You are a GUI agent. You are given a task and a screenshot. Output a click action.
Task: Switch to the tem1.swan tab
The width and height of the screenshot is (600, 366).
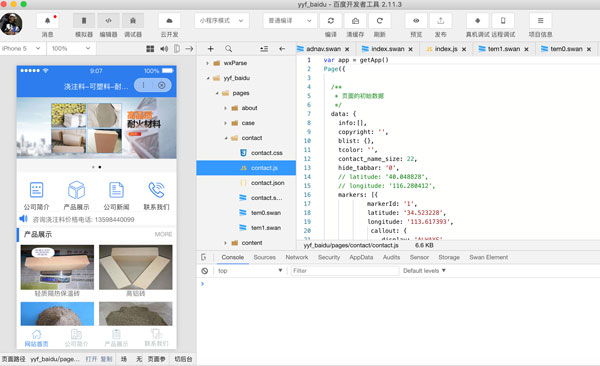click(x=504, y=49)
